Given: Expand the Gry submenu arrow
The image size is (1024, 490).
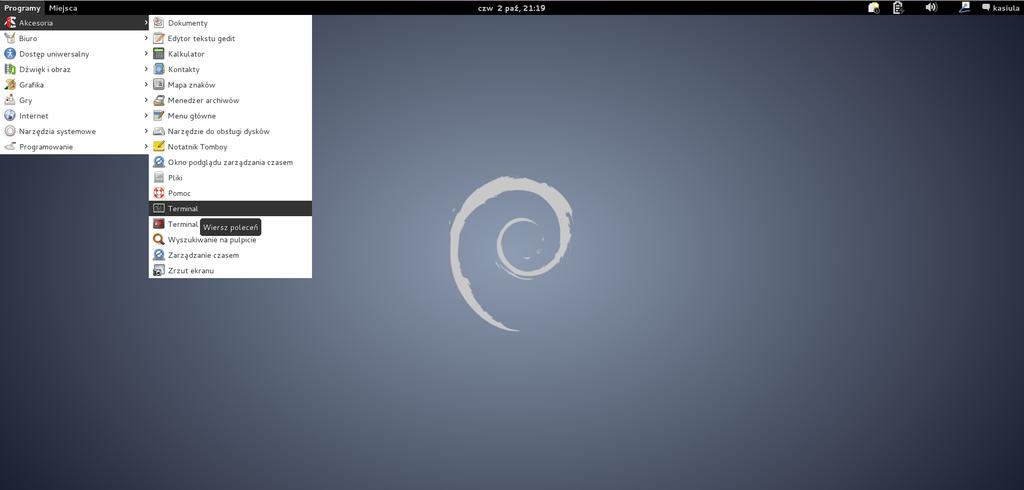Looking at the screenshot, I should 146,100.
